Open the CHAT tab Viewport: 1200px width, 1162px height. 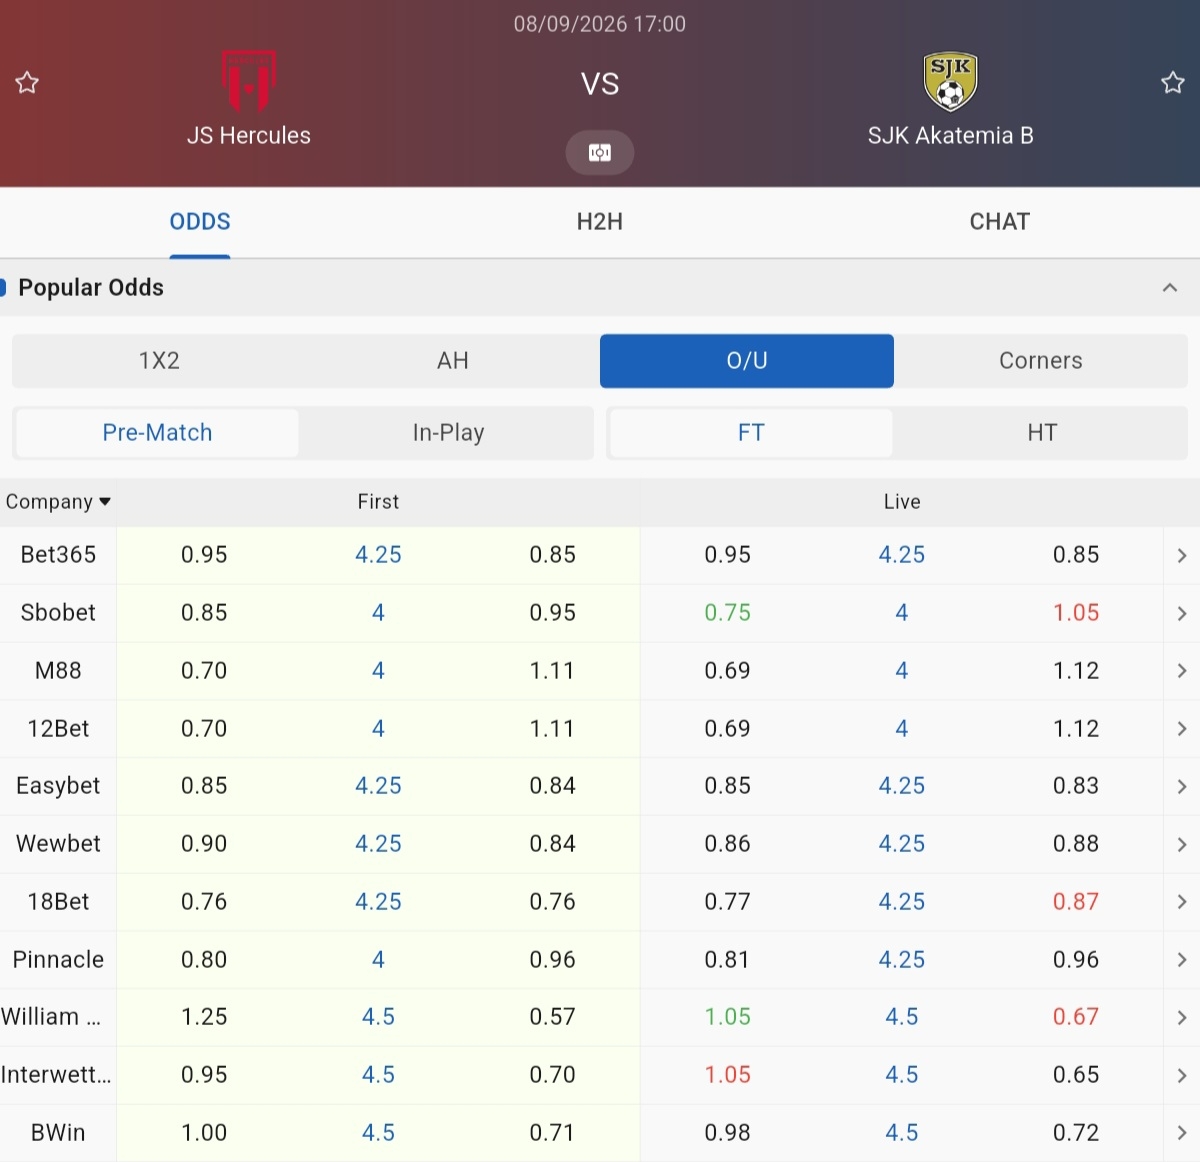click(1000, 222)
